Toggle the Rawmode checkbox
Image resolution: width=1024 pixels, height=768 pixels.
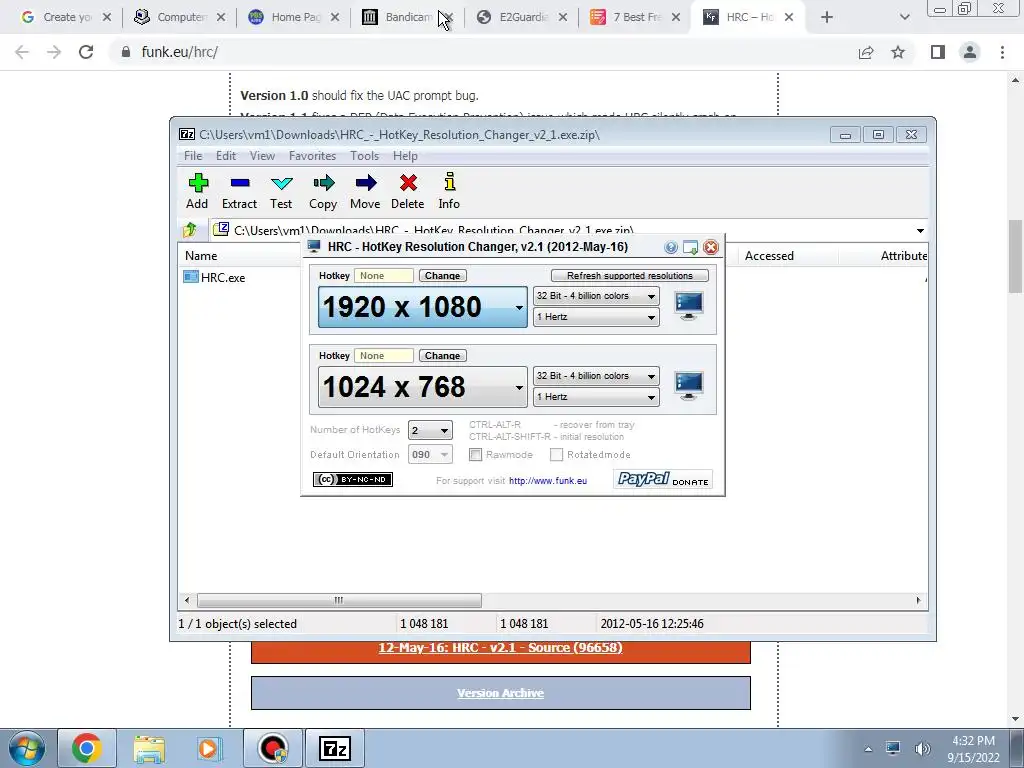pos(475,455)
